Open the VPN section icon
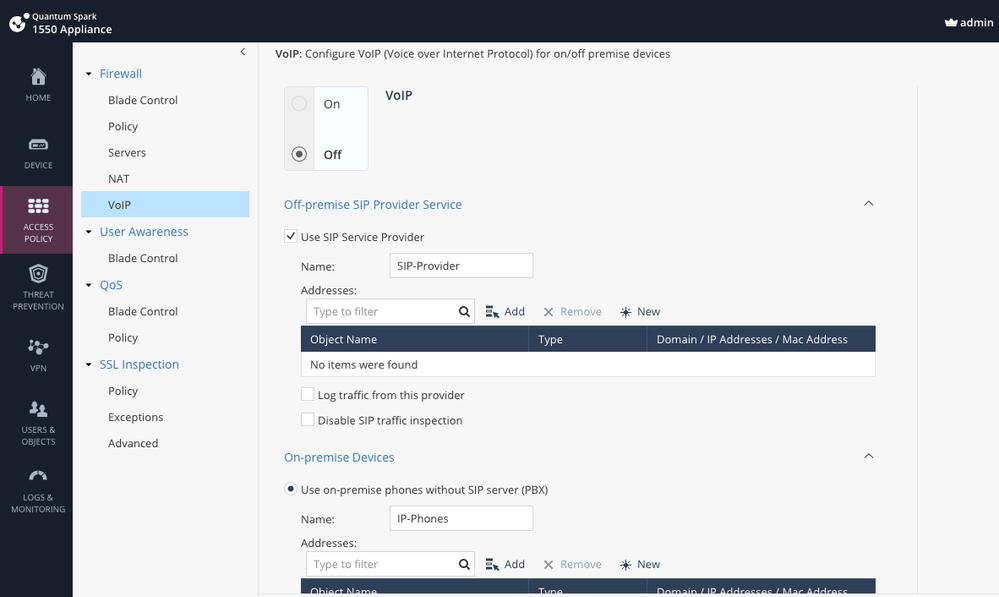Image resolution: width=999 pixels, height=597 pixels. [x=38, y=347]
